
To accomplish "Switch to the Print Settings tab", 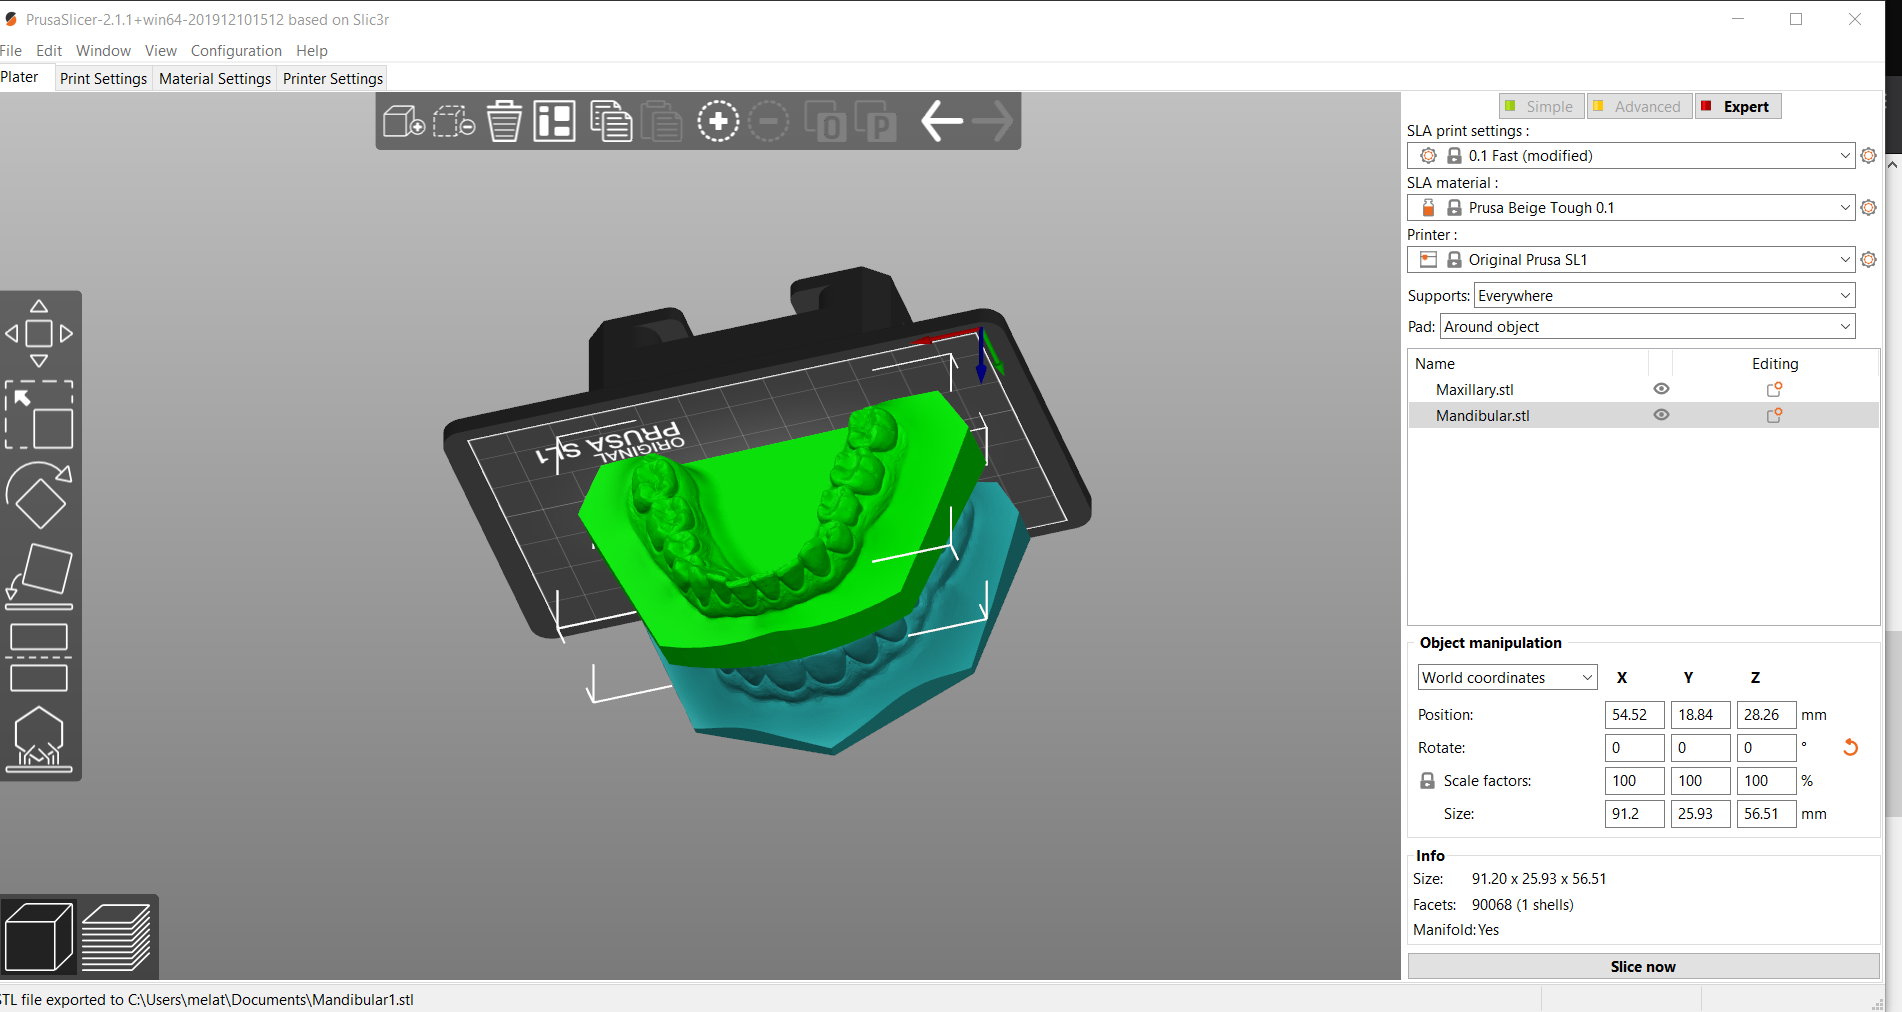I will [103, 79].
